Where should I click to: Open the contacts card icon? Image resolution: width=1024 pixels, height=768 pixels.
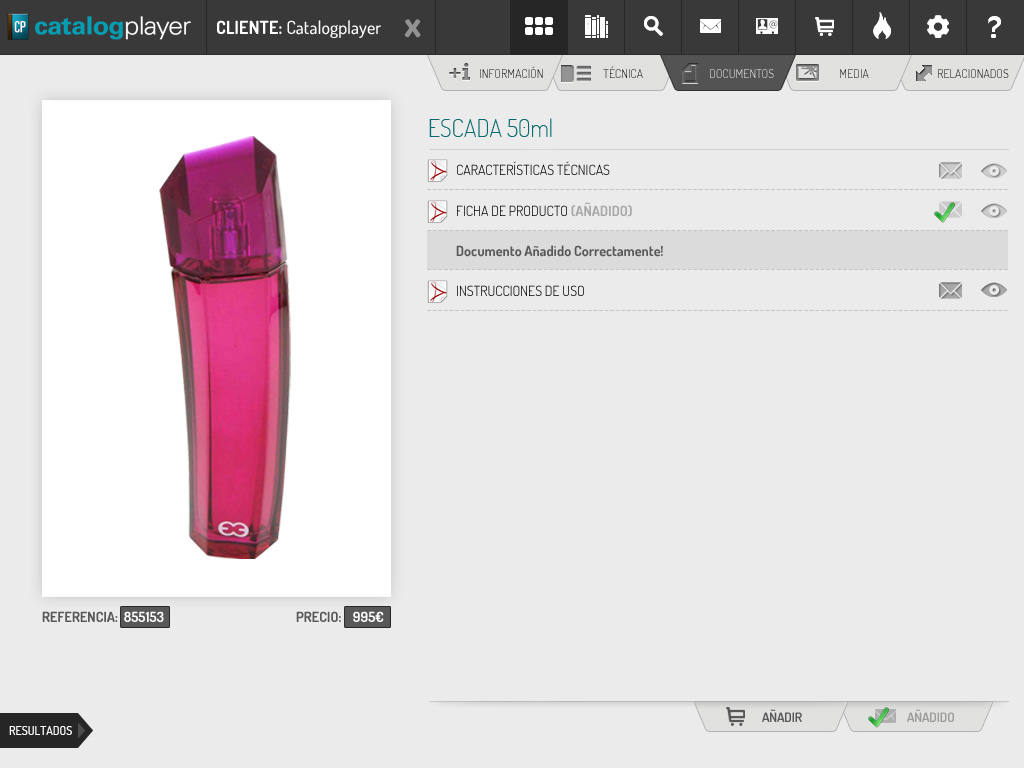[x=767, y=27]
